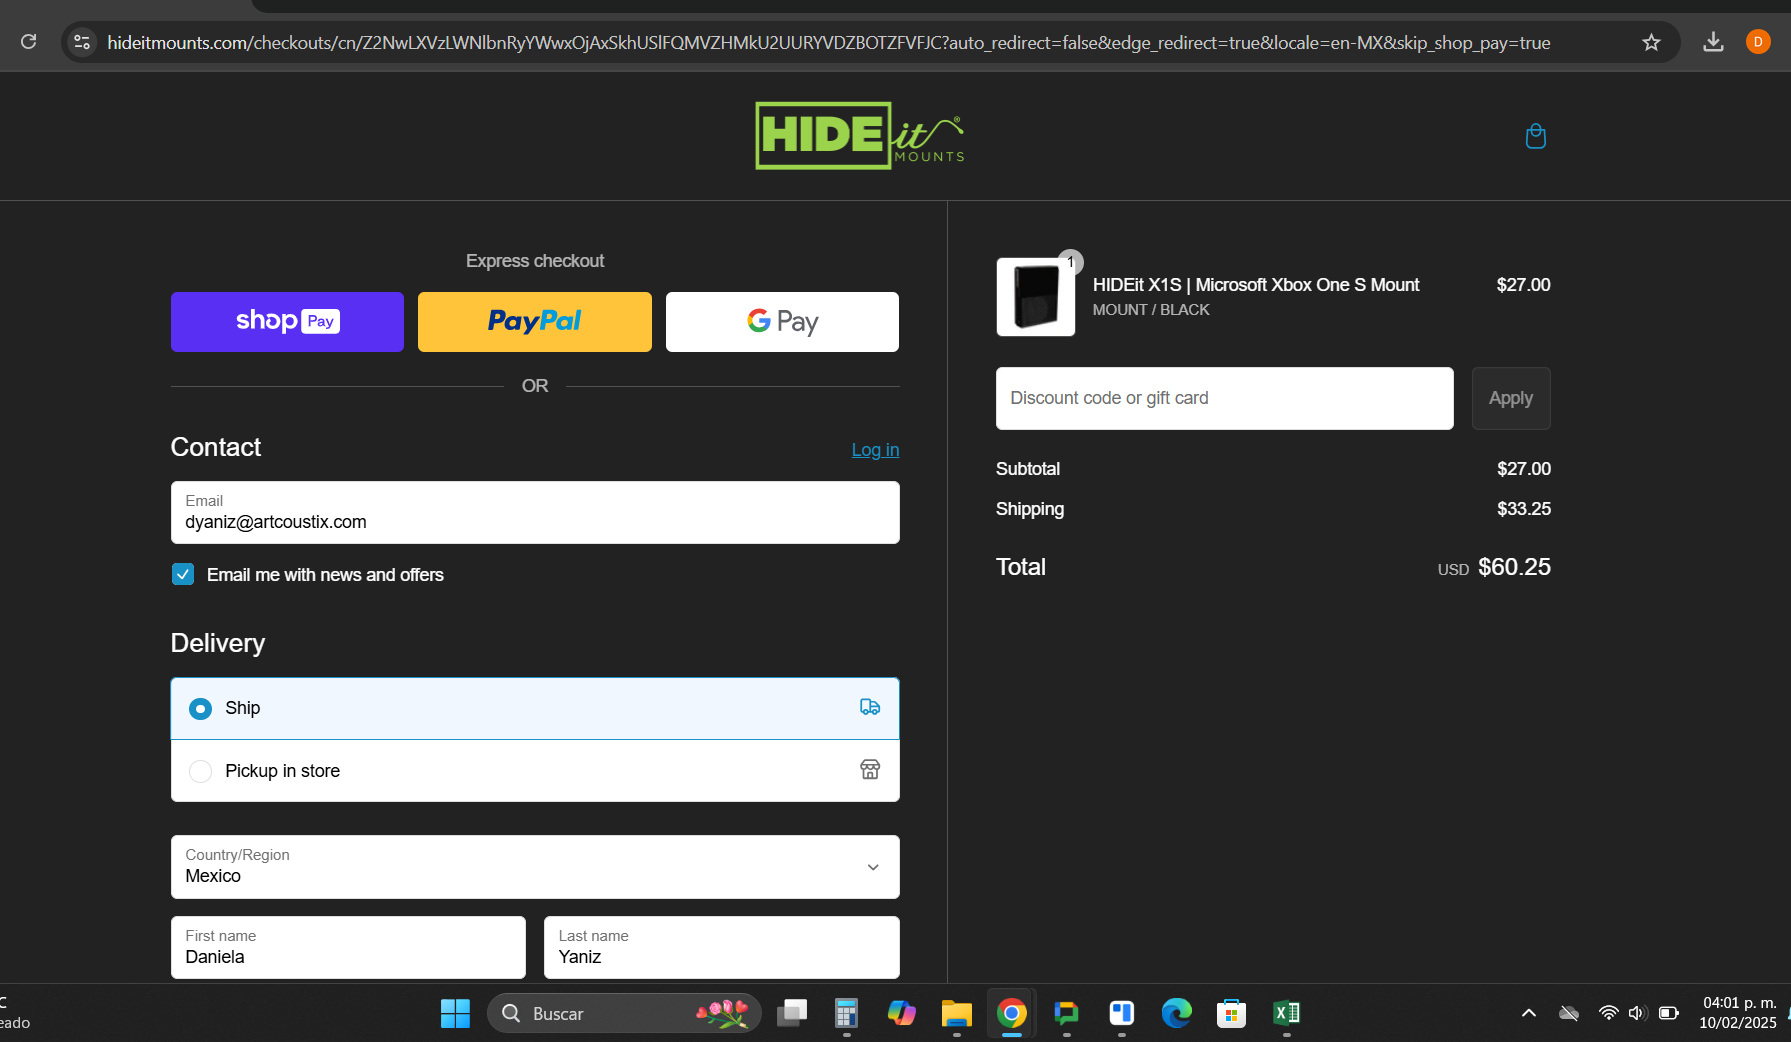Bookmark this page with the star icon
The image size is (1791, 1042).
coord(1651,42)
